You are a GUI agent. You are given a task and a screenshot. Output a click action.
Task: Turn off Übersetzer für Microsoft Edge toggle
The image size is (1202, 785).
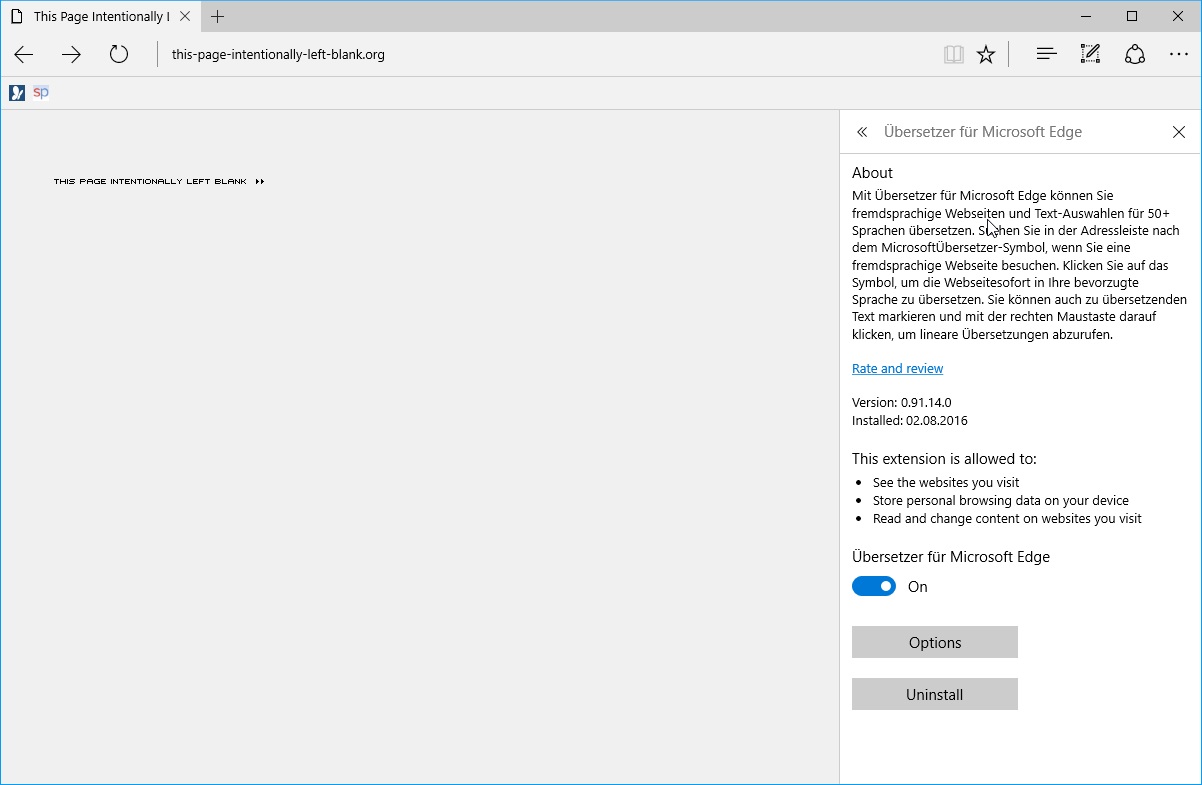[x=874, y=587]
